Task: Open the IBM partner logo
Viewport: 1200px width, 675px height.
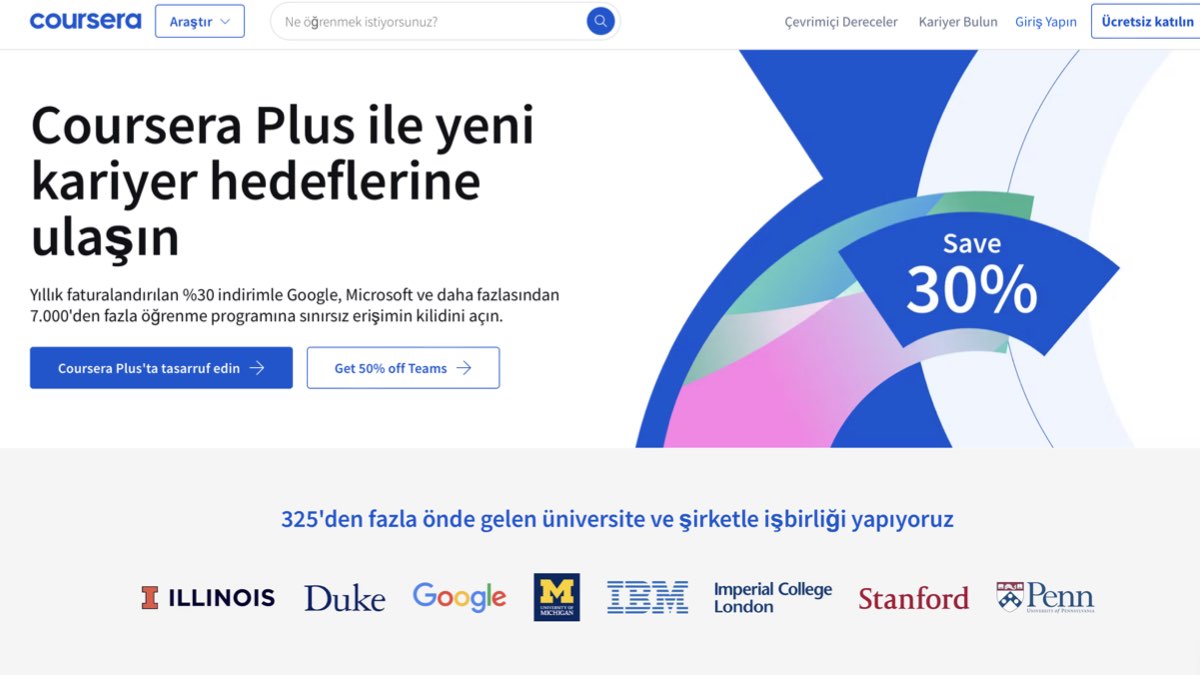Action: coord(647,597)
